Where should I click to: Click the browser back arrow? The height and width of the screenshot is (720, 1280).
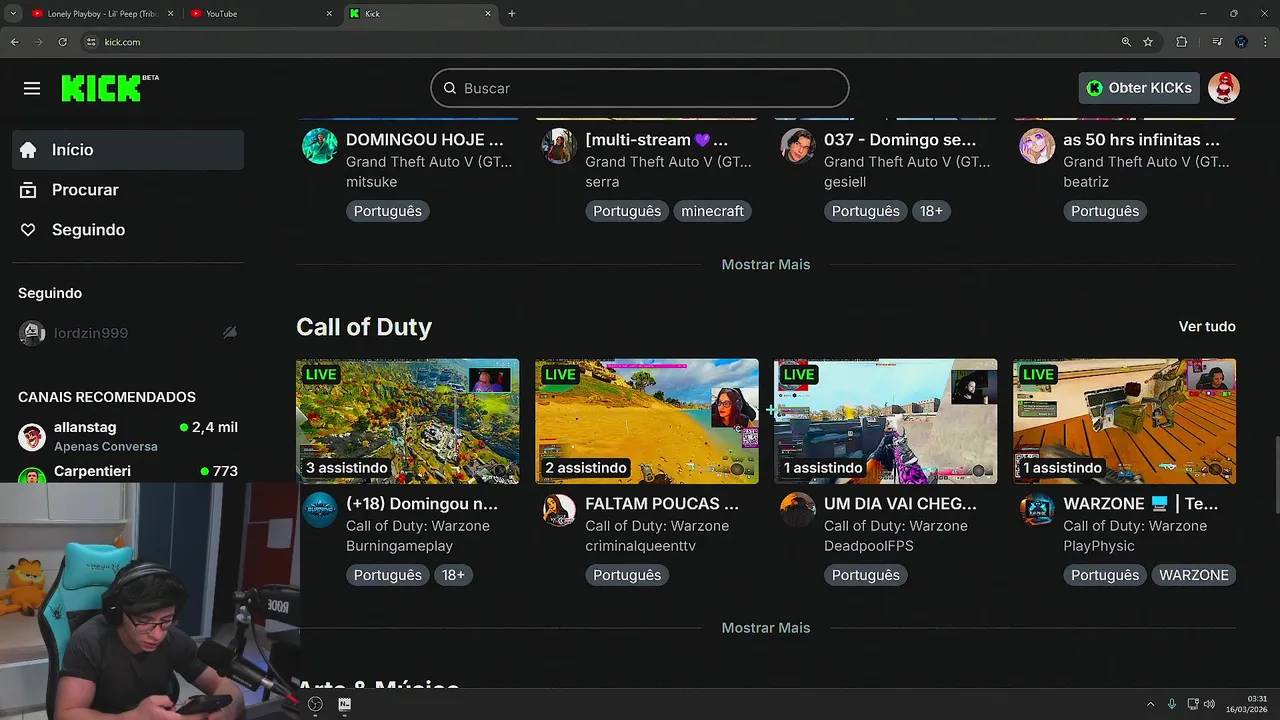pos(14,42)
